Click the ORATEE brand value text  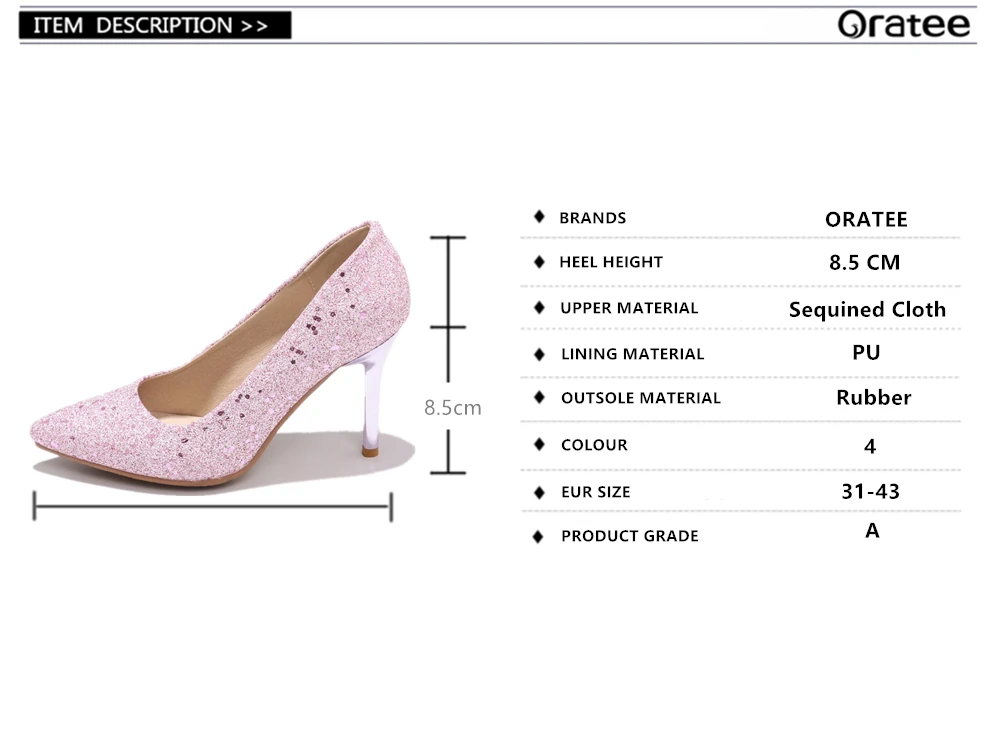pyautogui.click(x=866, y=219)
